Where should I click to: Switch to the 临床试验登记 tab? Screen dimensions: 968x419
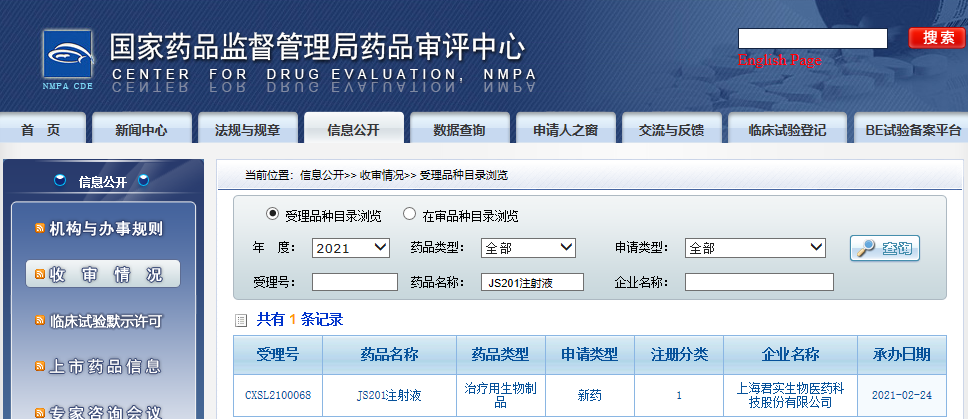787,130
